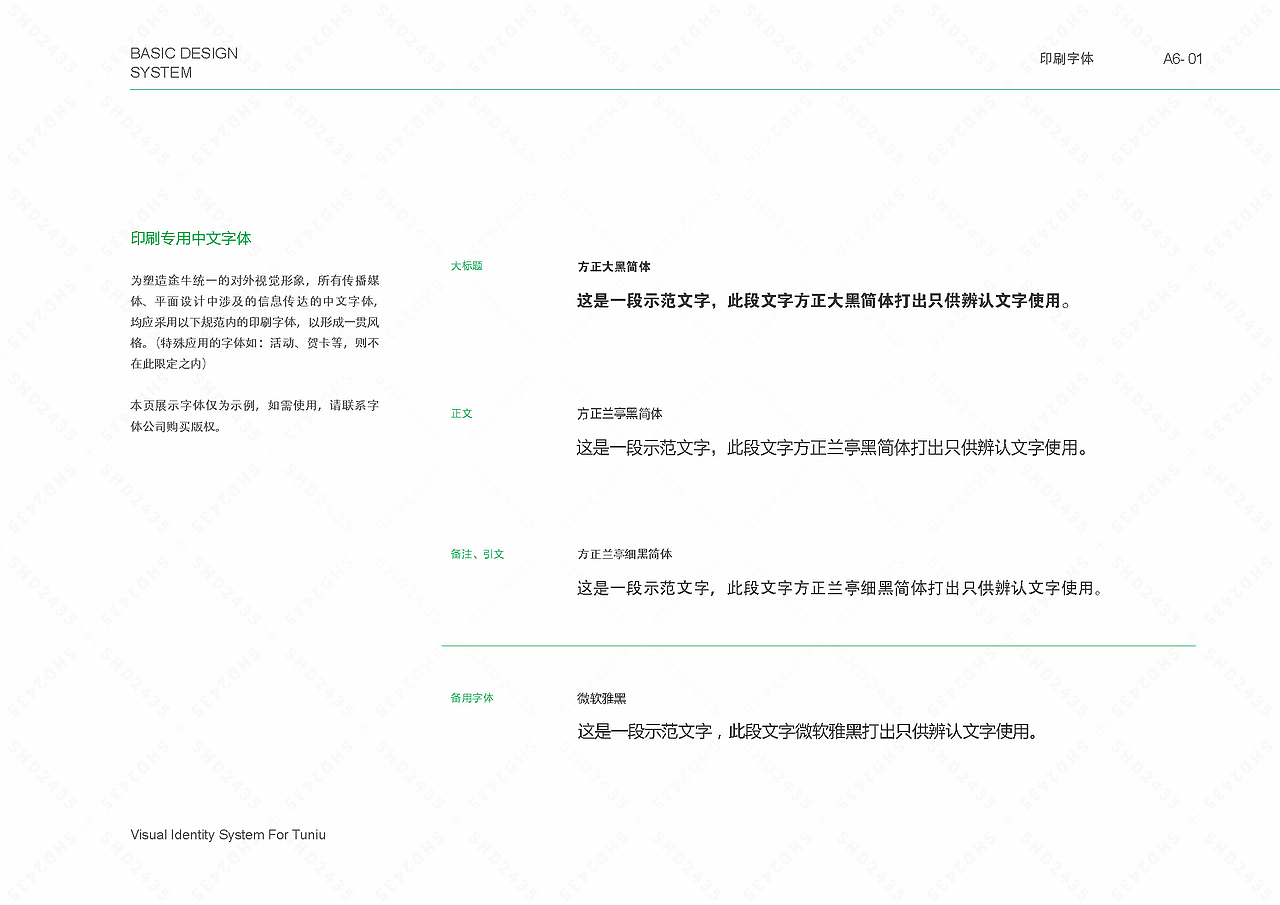Image resolution: width=1280 pixels, height=905 pixels.
Task: Click the paragraph beginning '本页展示字体仅为示例'
Action: point(255,416)
